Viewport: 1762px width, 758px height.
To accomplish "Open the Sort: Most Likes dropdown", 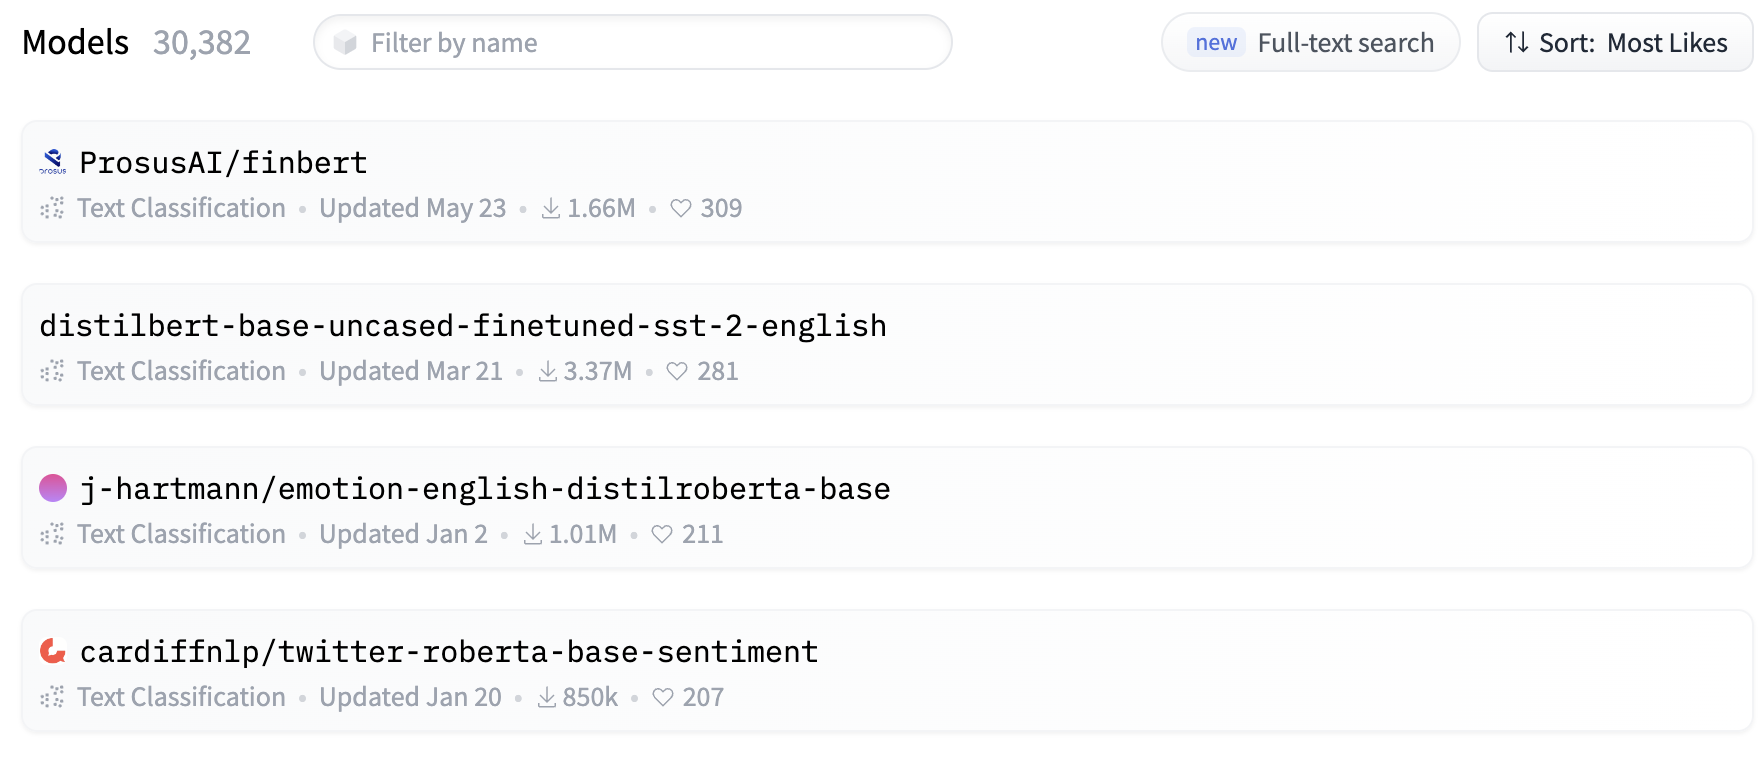I will point(1615,42).
